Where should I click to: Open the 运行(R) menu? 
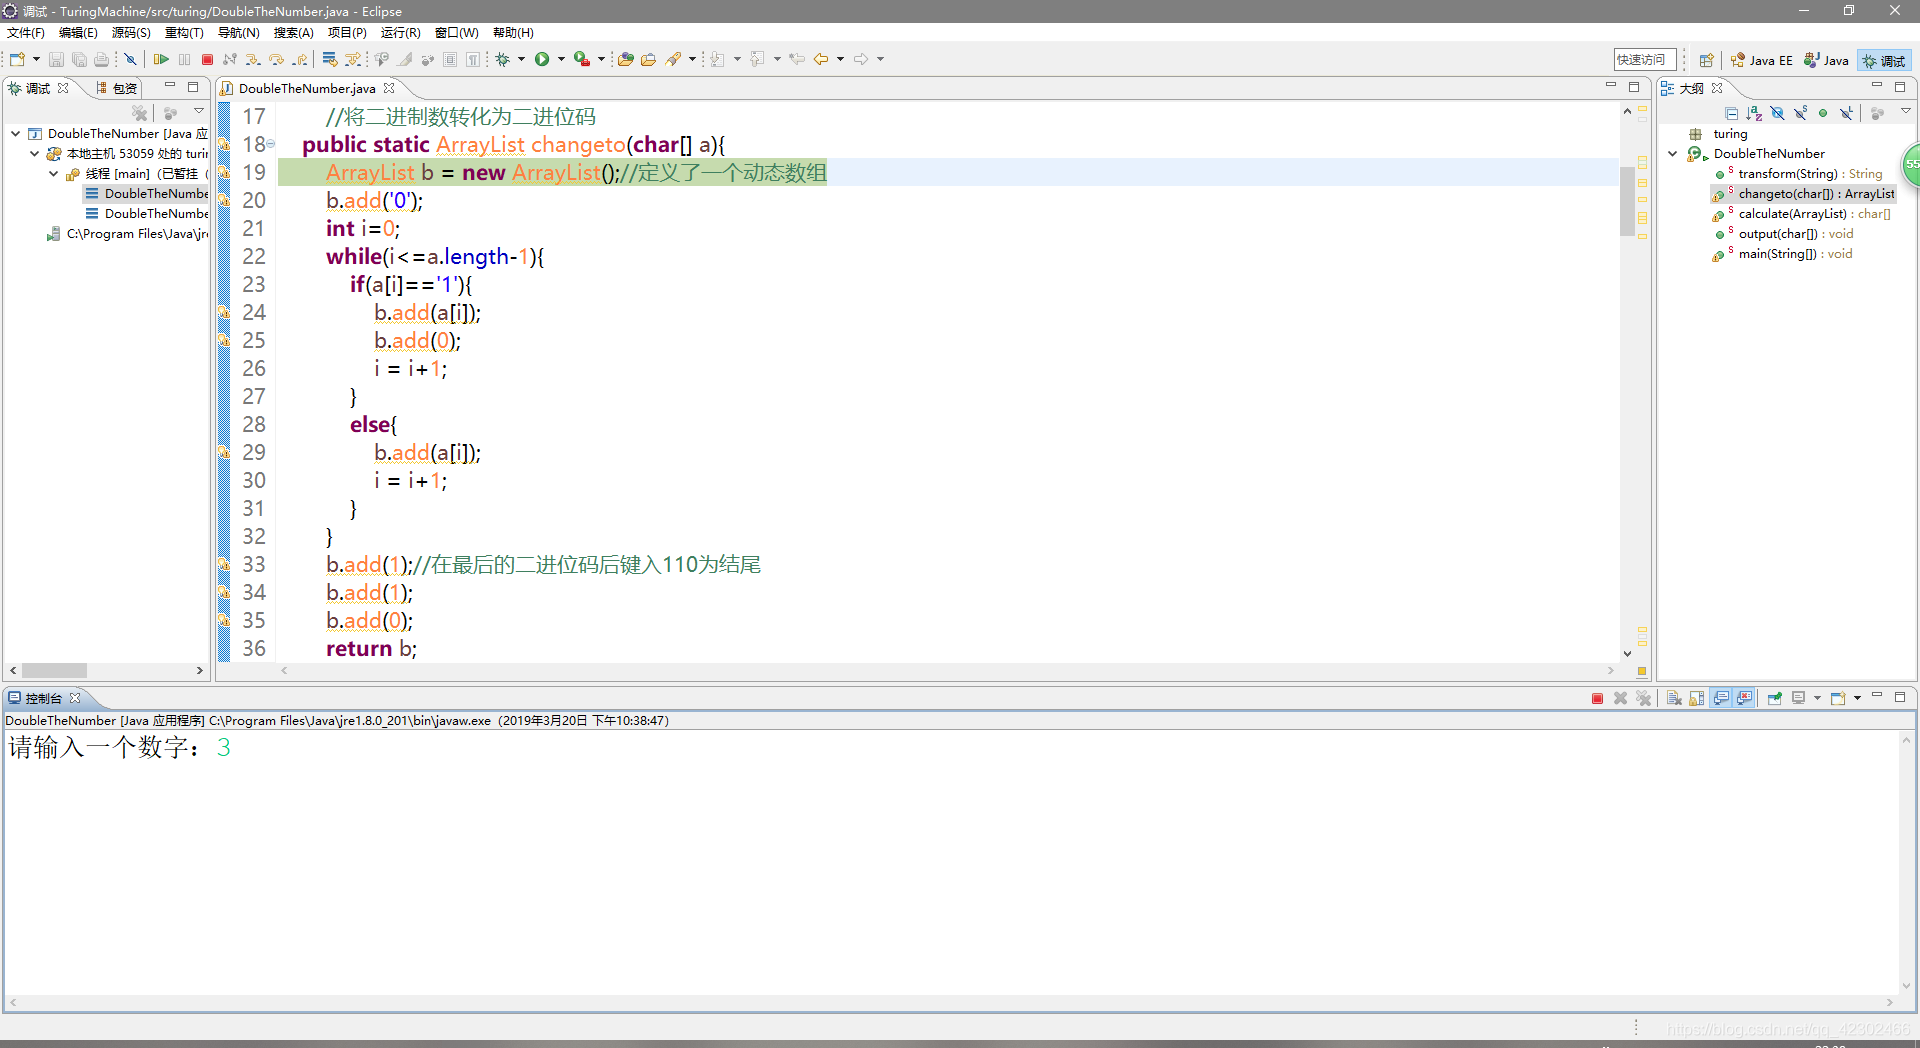click(x=401, y=33)
